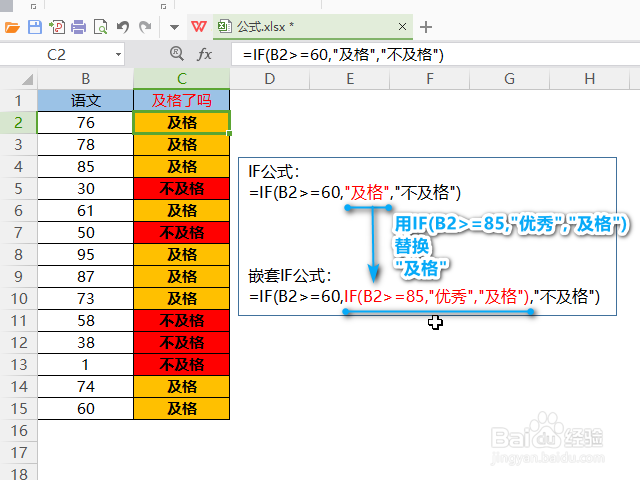Screen dimensions: 640x480
Task: Add a new document tab
Action: pyautogui.click(x=426, y=27)
